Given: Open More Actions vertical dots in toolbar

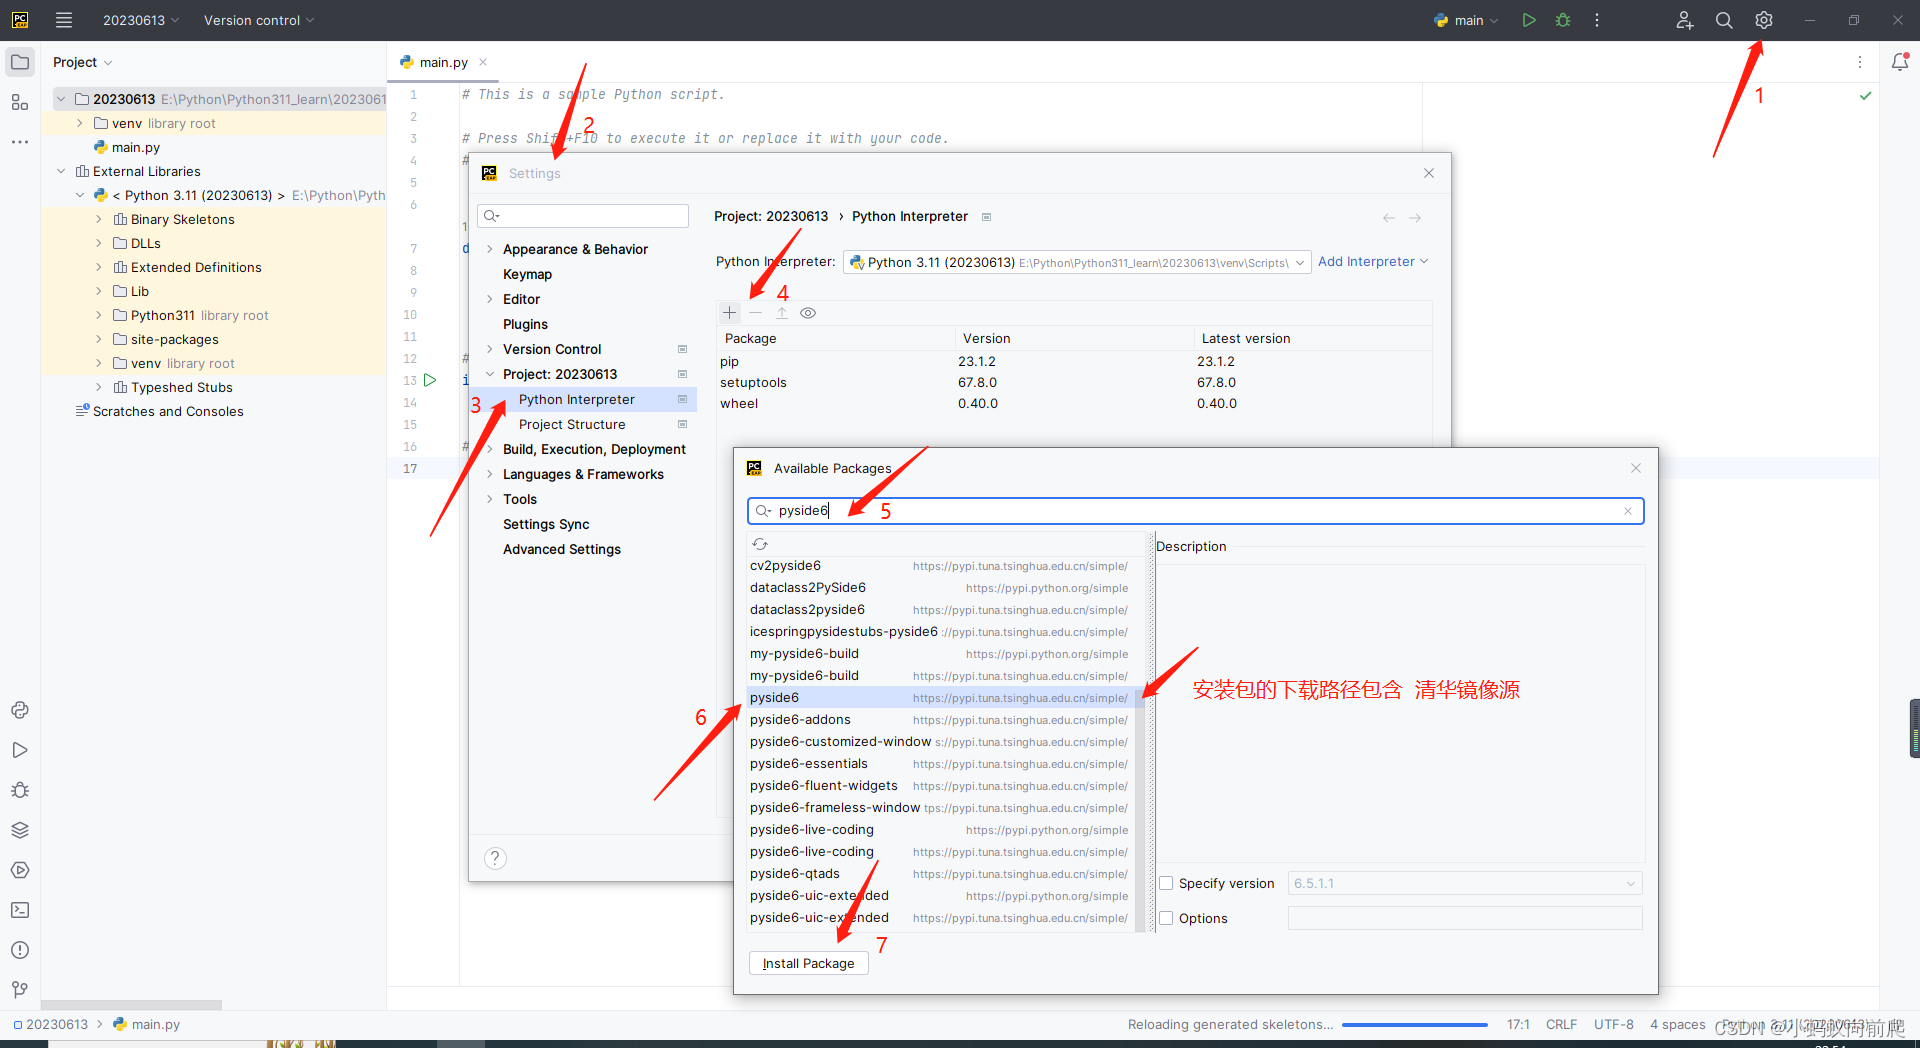Looking at the screenshot, I should pos(1597,20).
